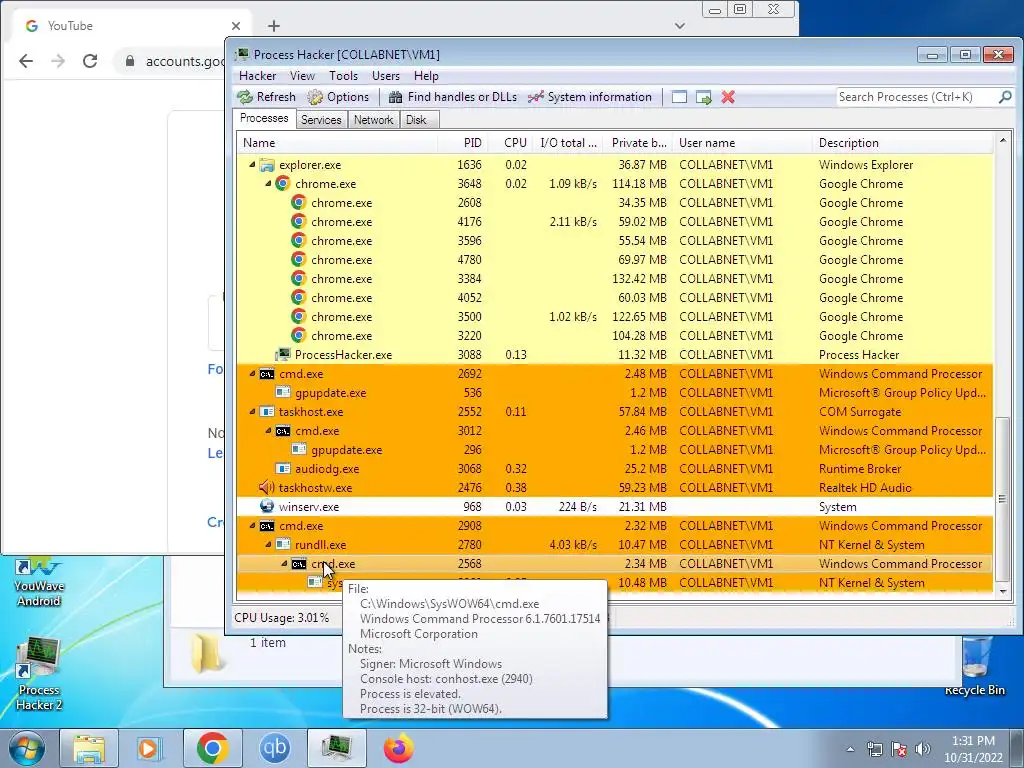Screen dimensions: 1024x768
Task: Click the Back arrow in Chrome
Action: tap(25, 61)
